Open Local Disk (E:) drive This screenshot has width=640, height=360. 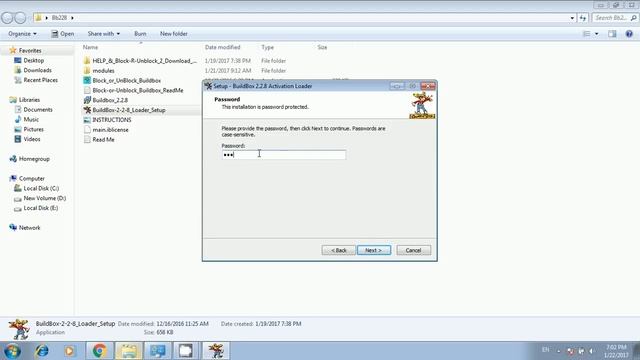pos(36,208)
